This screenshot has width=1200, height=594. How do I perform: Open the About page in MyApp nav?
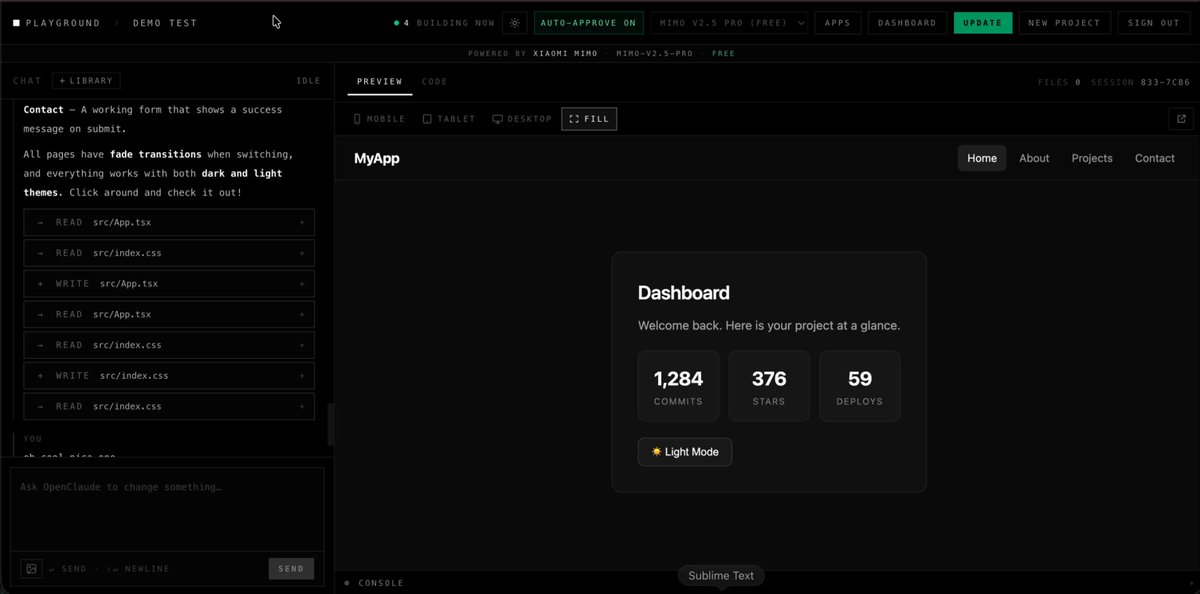(1034, 158)
